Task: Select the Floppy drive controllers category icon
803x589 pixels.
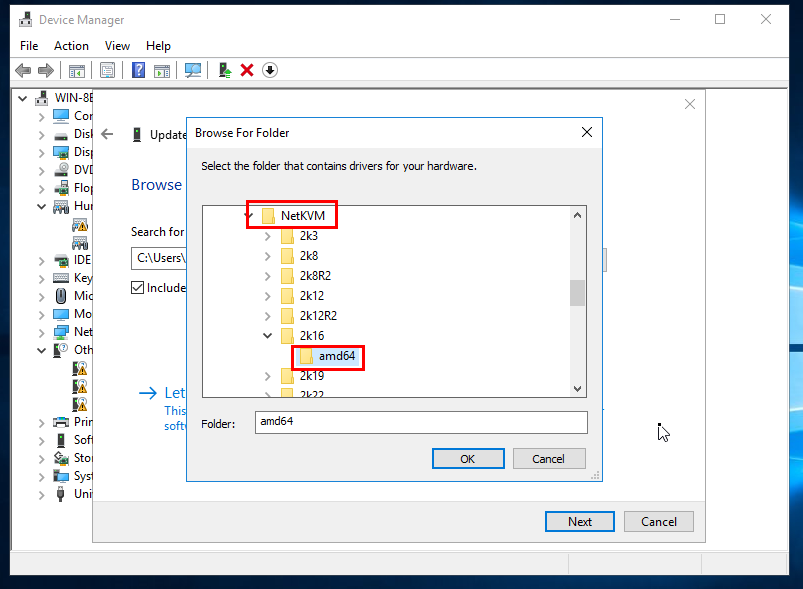Action: pos(61,188)
